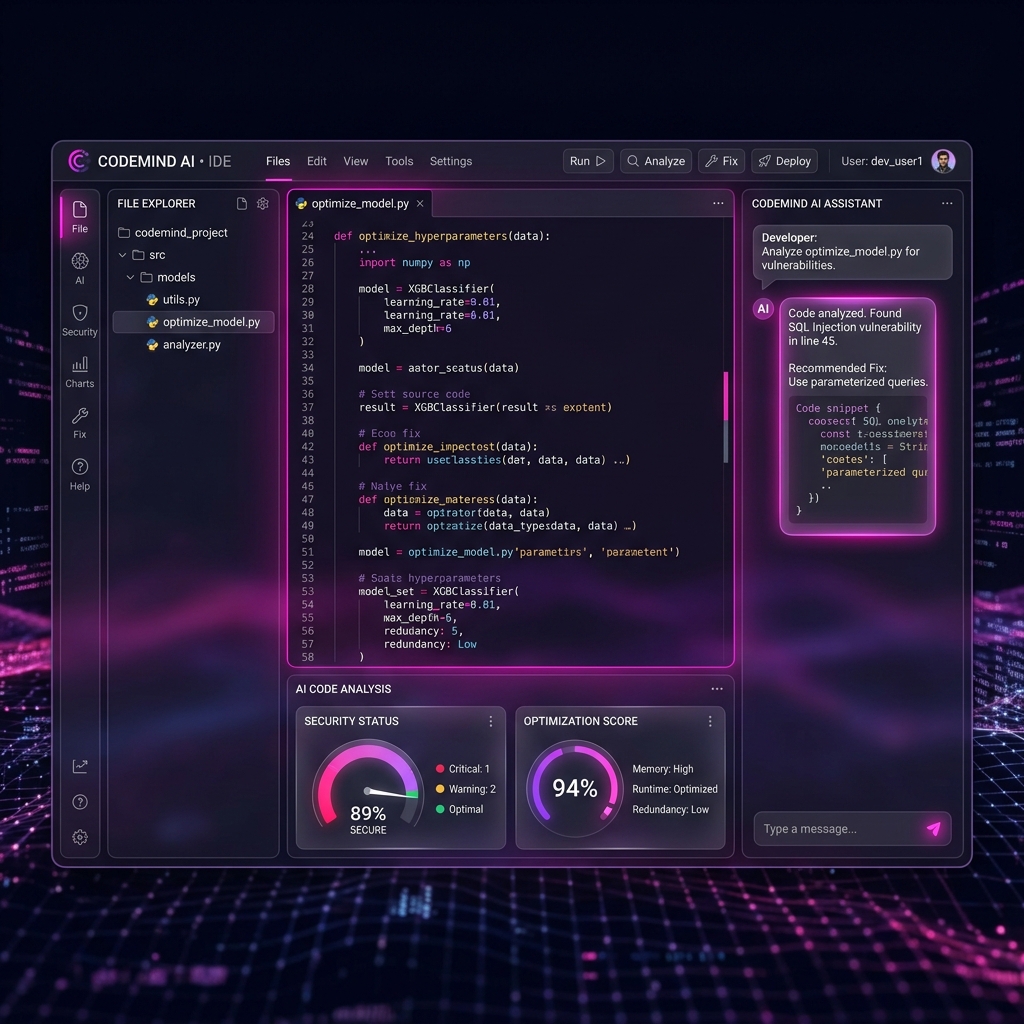Screen dimensions: 1024x1024
Task: Close the optimize_model.py tab
Action: point(420,204)
